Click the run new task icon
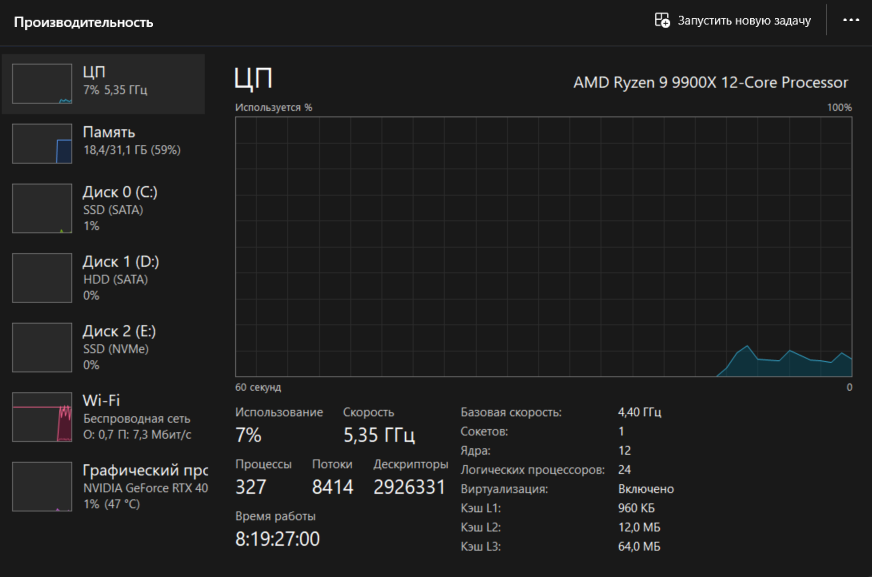872x577 pixels. (x=662, y=21)
